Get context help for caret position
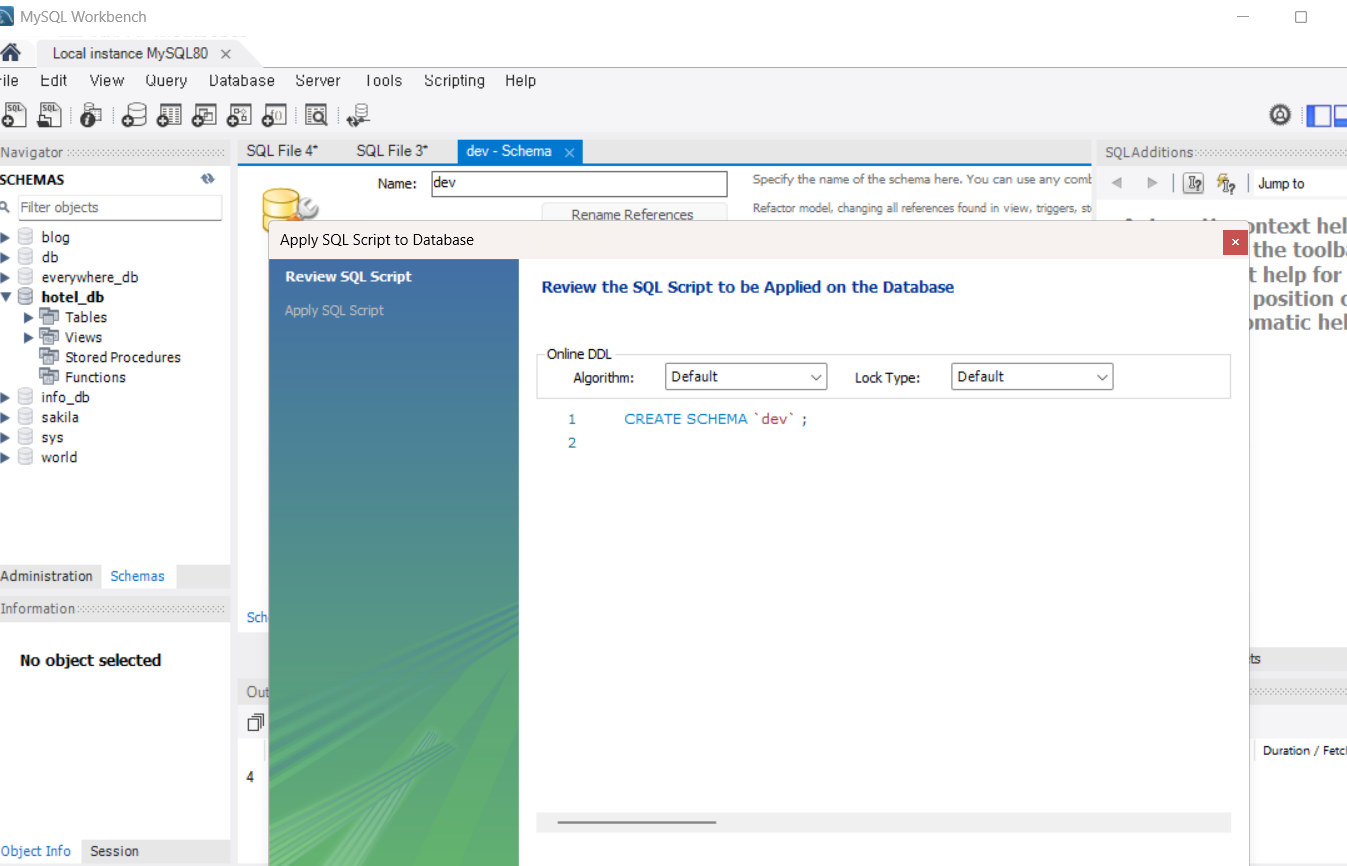This screenshot has height=866, width=1347. click(1193, 183)
